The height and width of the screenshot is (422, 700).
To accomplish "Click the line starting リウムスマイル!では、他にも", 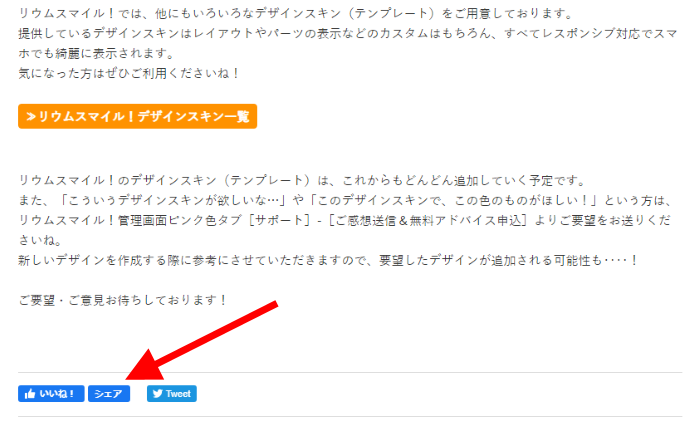I will pos(296,13).
